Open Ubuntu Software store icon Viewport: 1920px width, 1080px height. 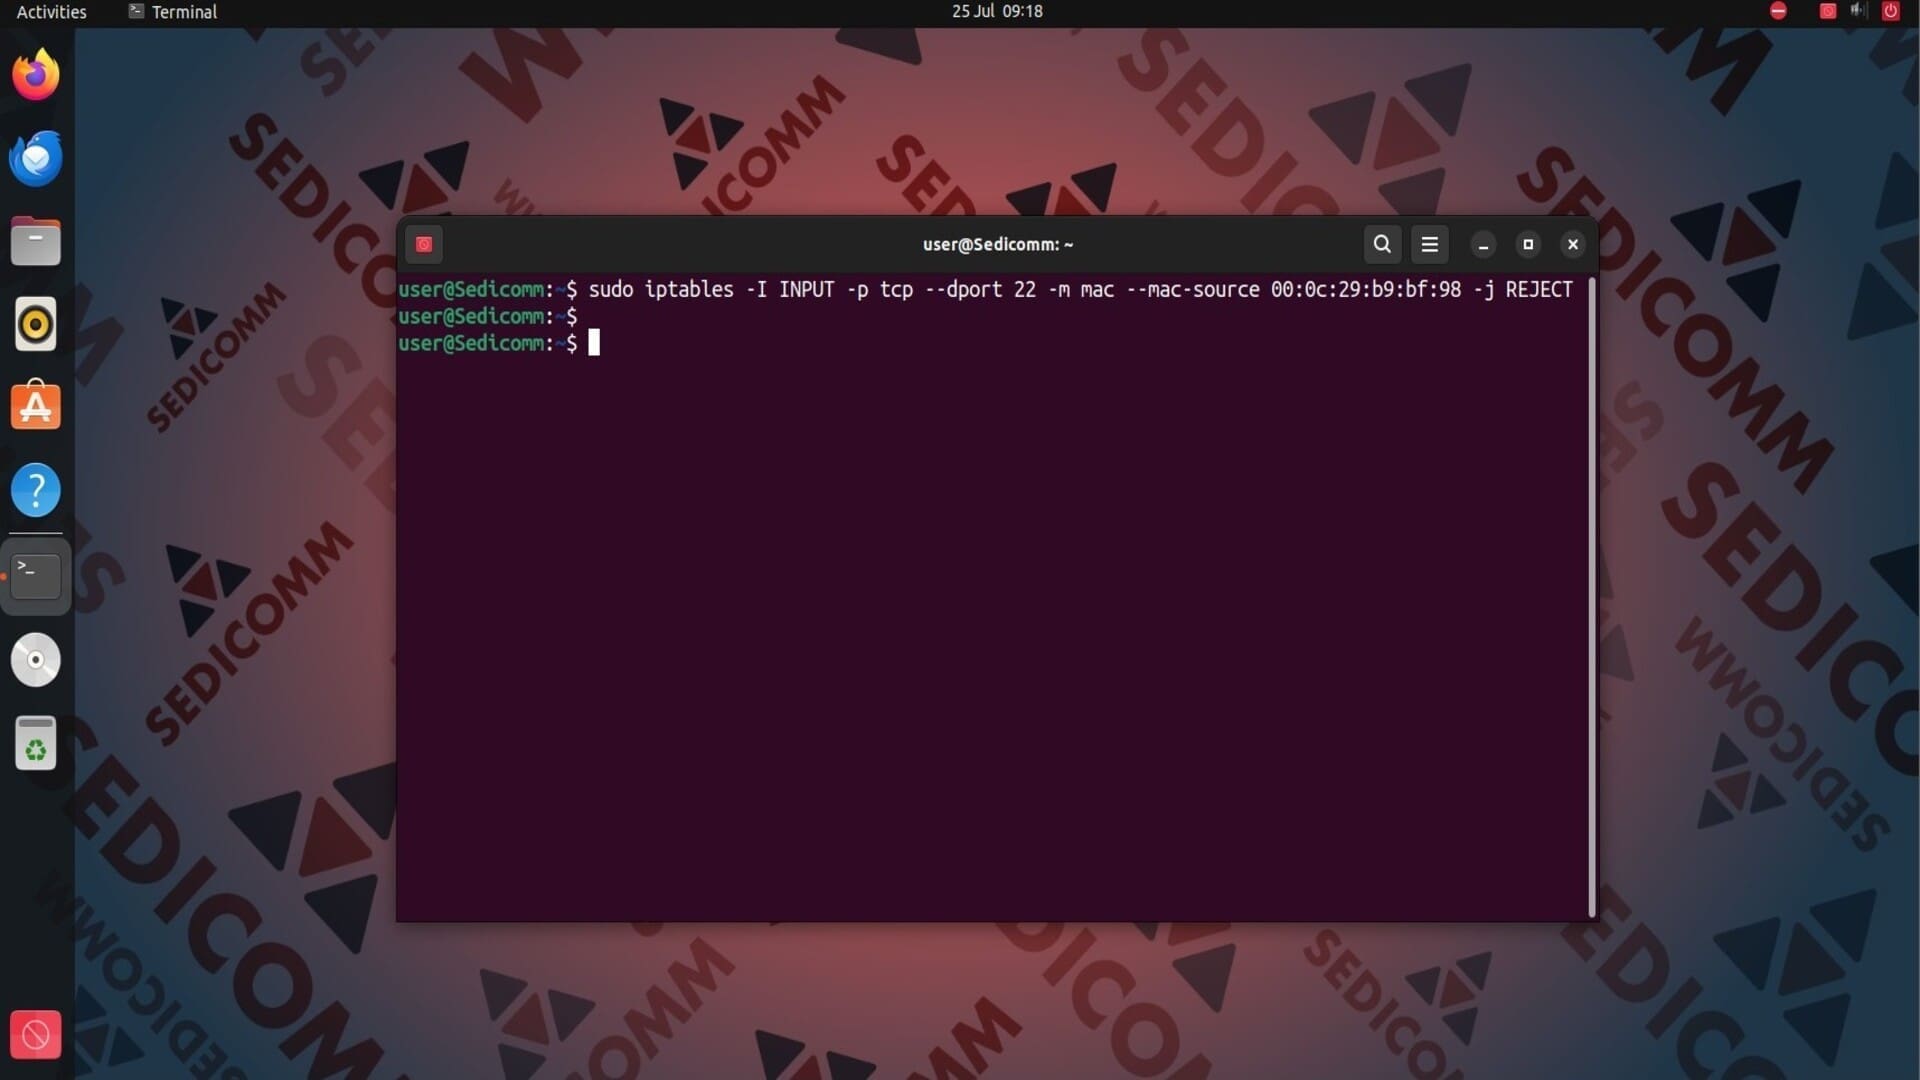tap(36, 407)
